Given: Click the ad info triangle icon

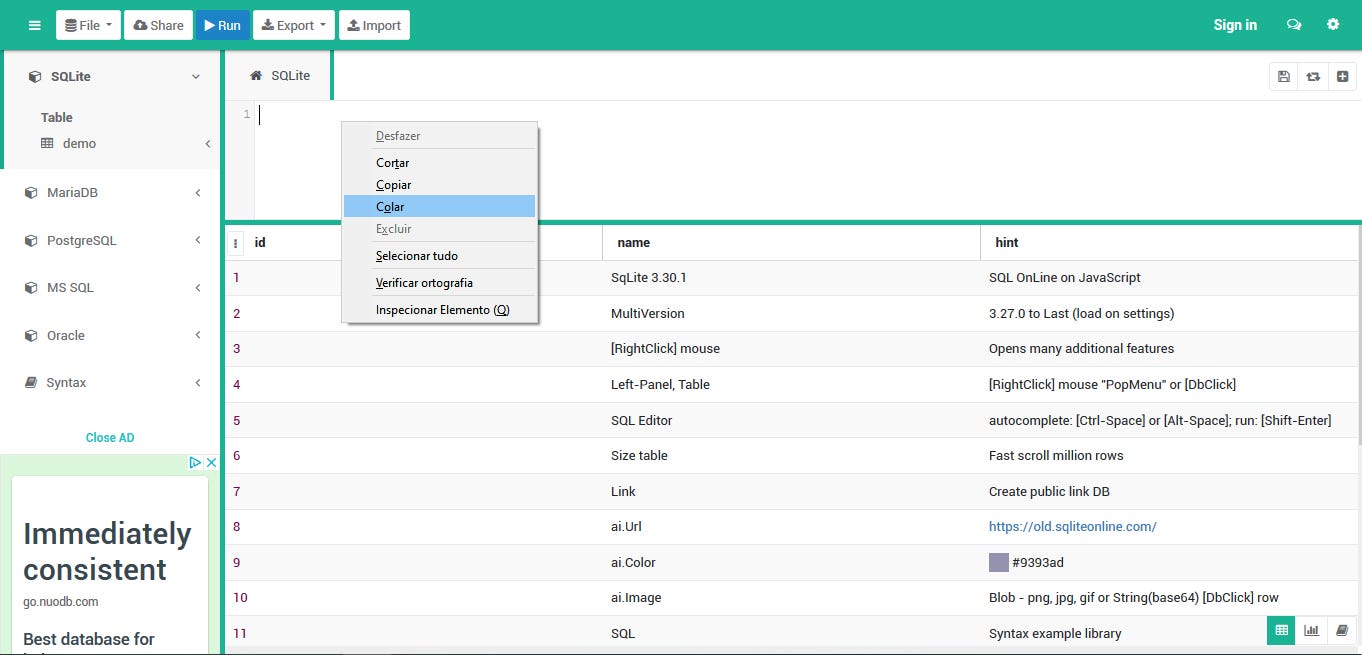Looking at the screenshot, I should tap(196, 462).
